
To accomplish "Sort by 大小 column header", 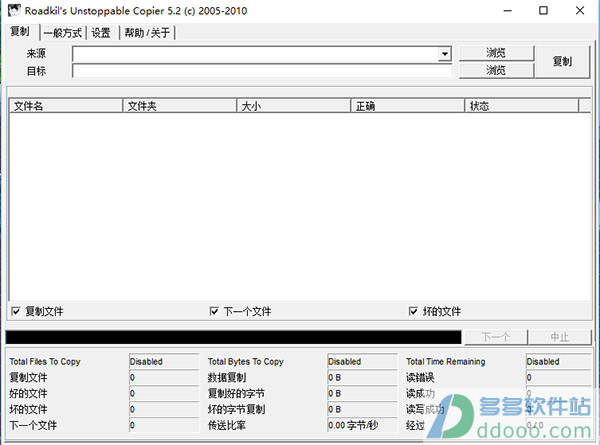I will pyautogui.click(x=293, y=106).
